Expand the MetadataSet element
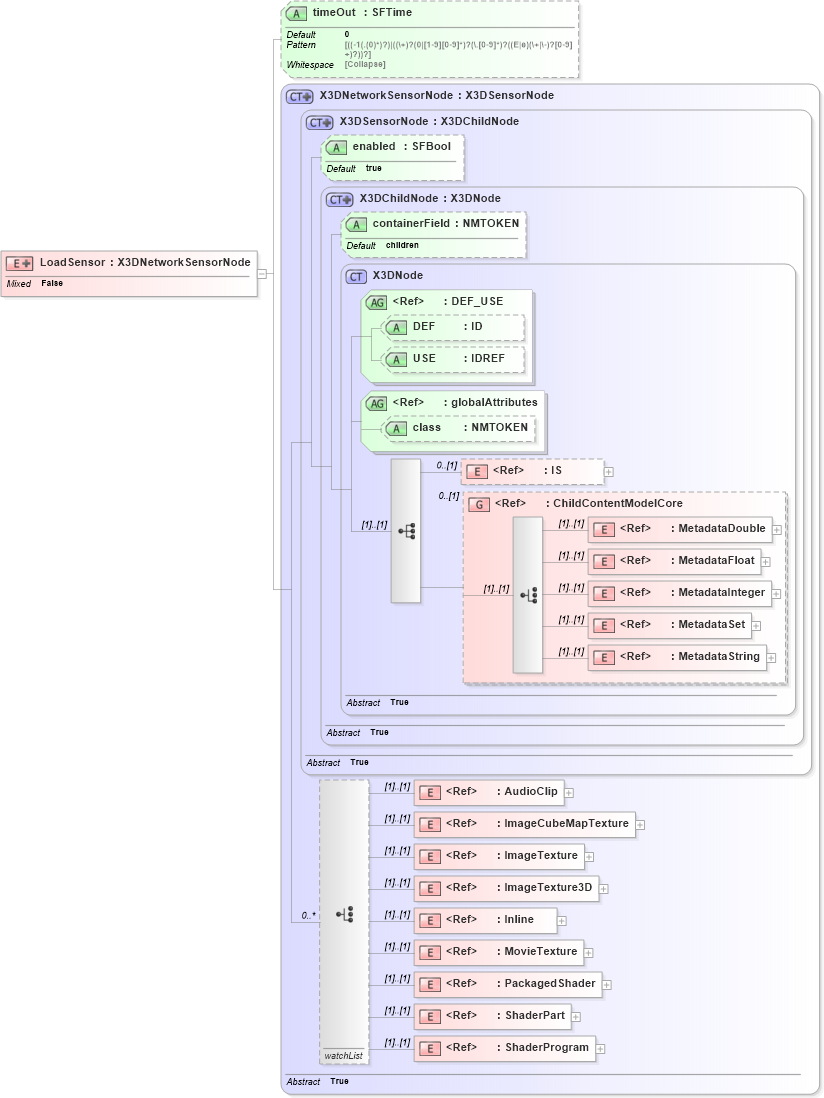 coord(756,626)
